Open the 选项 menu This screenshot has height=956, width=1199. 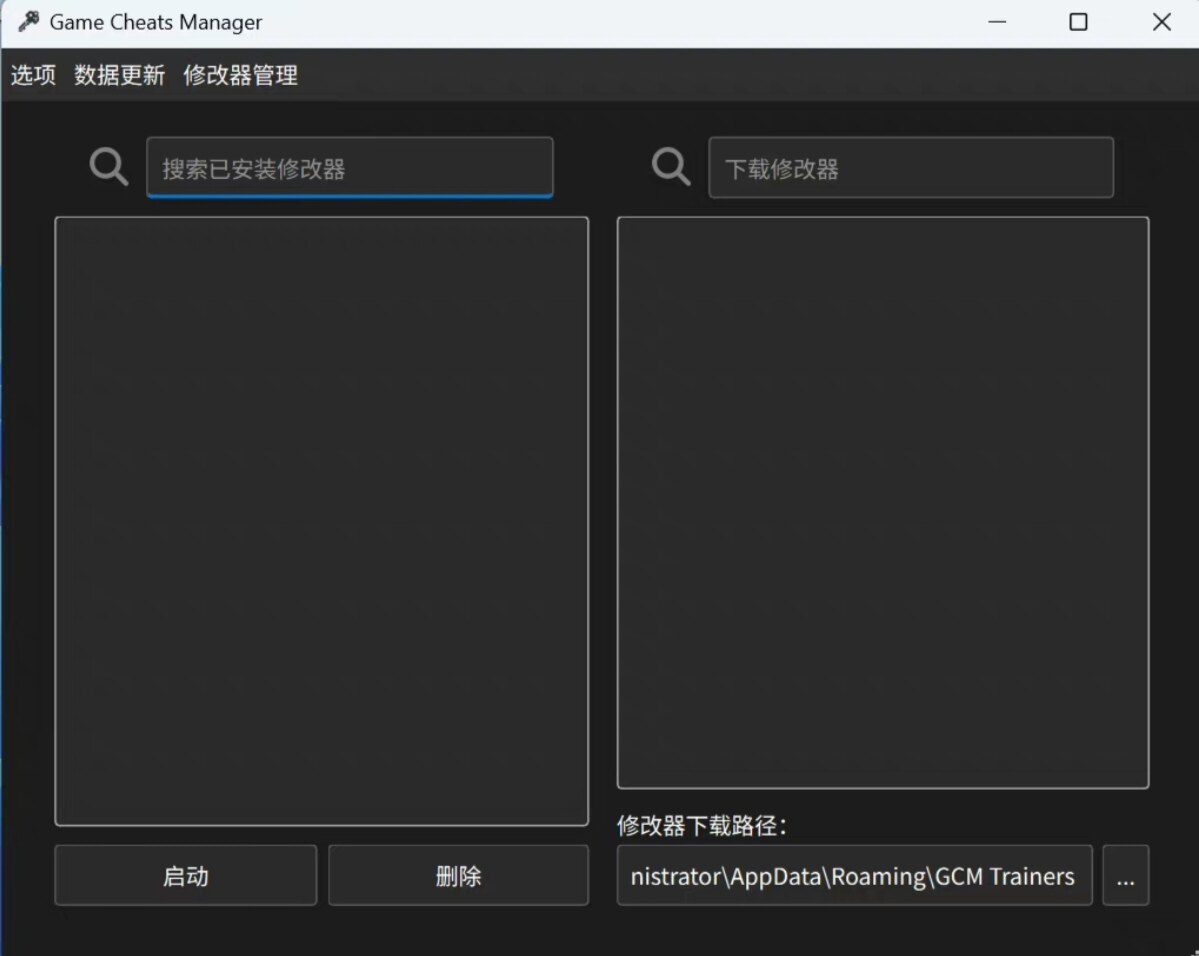click(x=32, y=75)
